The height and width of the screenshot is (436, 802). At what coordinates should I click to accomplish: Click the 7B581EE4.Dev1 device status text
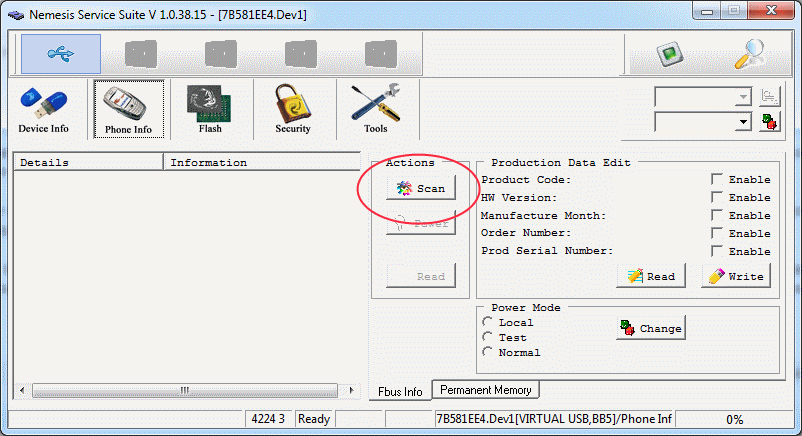tap(554, 419)
